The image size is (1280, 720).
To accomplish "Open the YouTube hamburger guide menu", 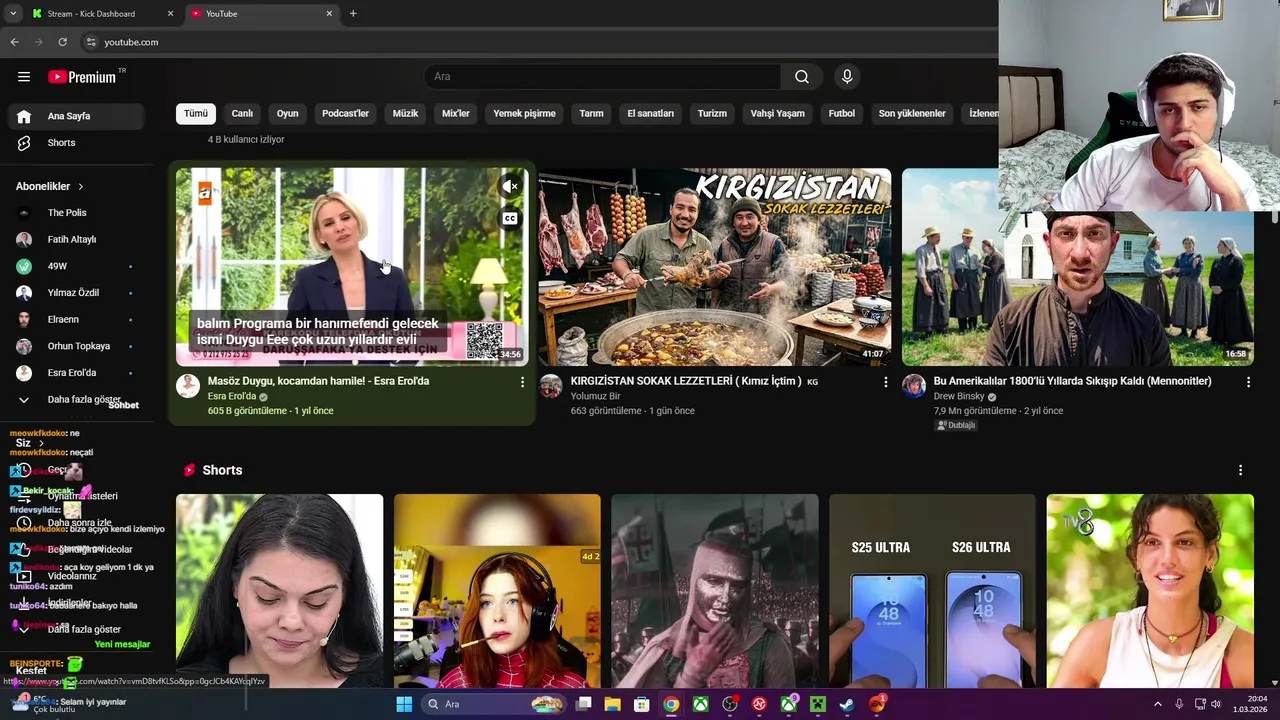I will [x=24, y=77].
